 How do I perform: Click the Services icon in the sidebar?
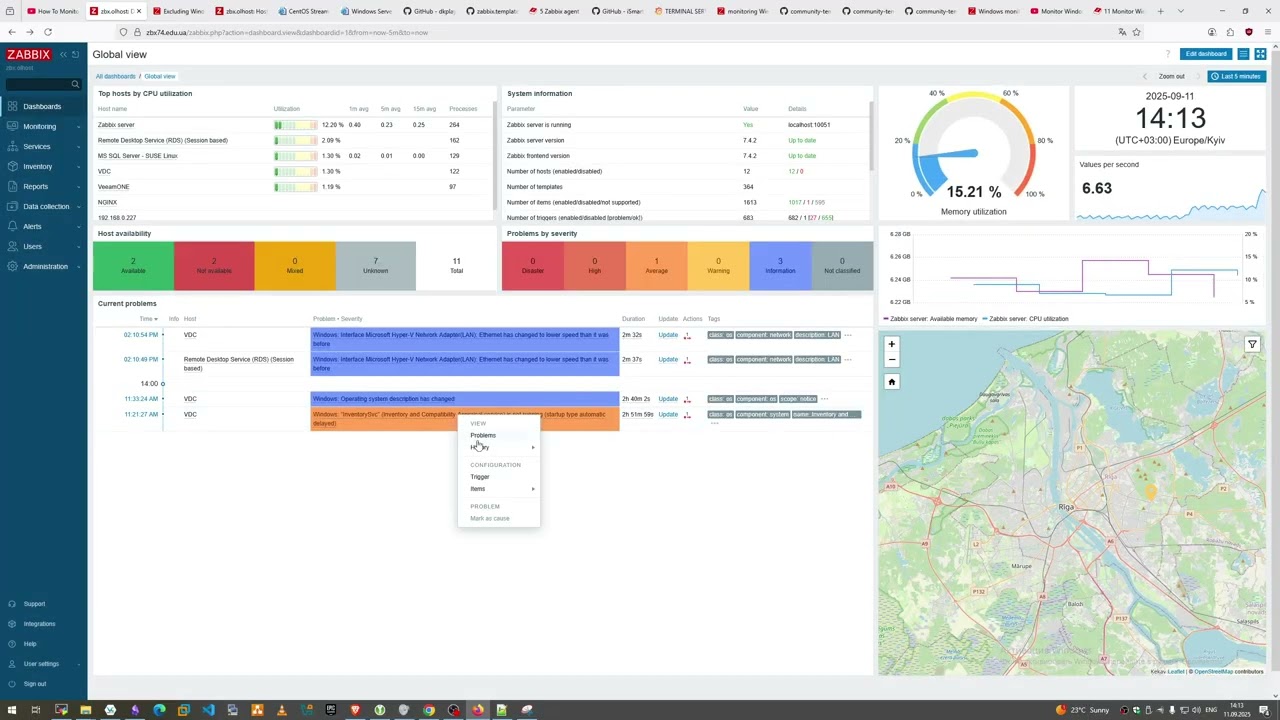(x=13, y=146)
